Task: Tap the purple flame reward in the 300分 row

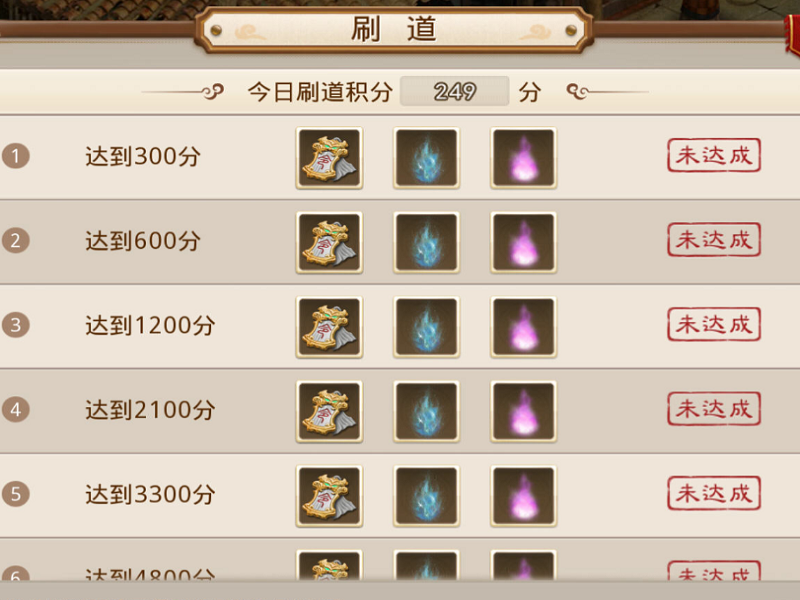Action: coord(523,158)
